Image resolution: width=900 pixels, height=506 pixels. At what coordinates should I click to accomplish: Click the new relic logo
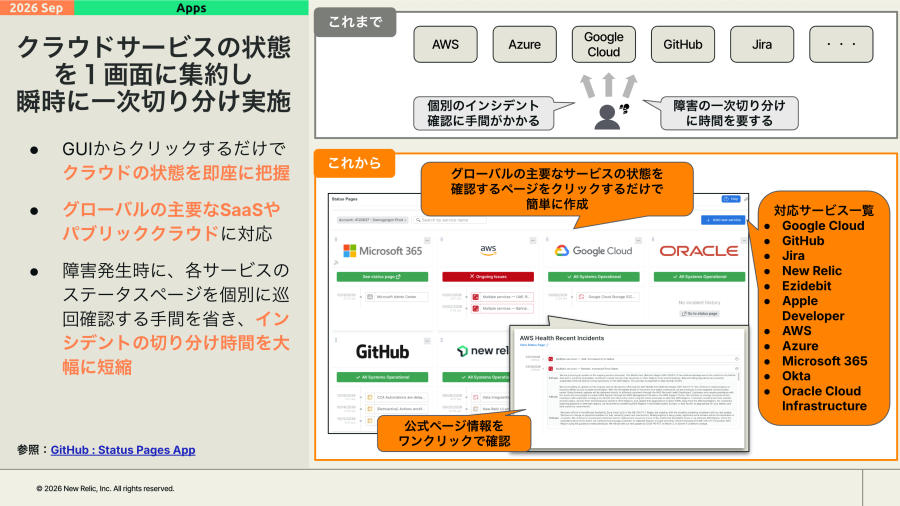(x=483, y=351)
